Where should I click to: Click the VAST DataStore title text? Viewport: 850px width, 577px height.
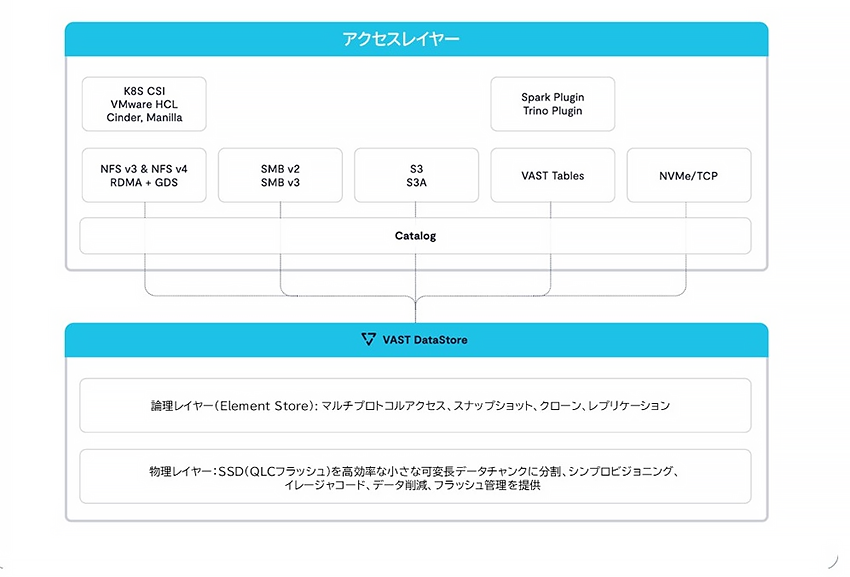[x=425, y=340]
